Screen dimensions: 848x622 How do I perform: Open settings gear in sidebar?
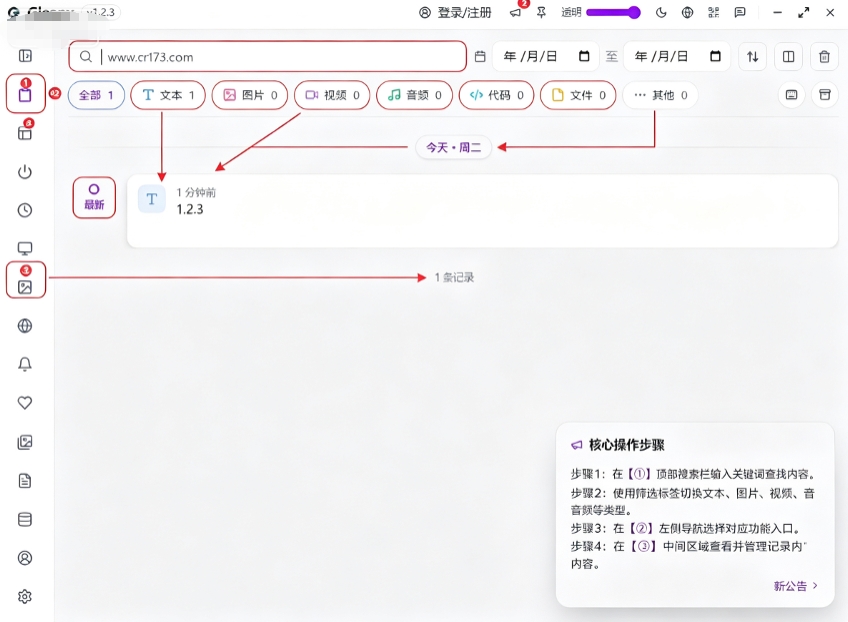[25, 597]
